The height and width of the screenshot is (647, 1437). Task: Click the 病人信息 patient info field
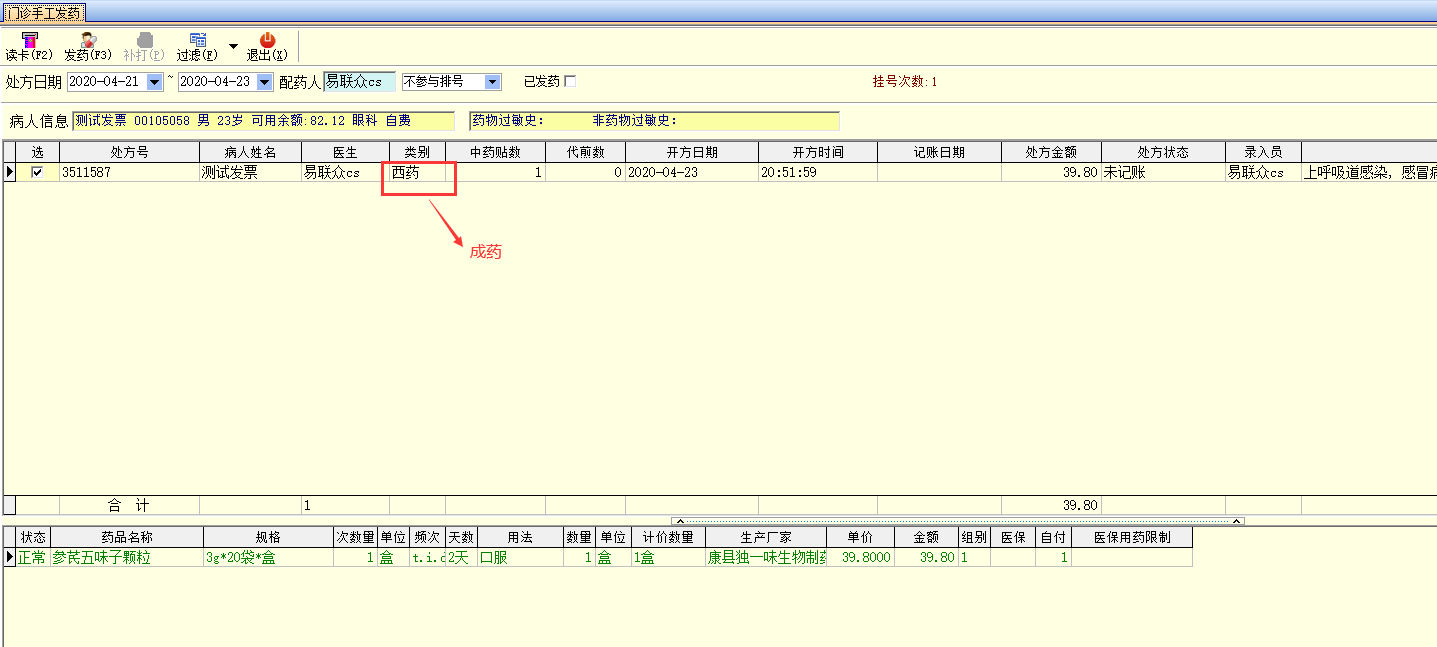263,121
